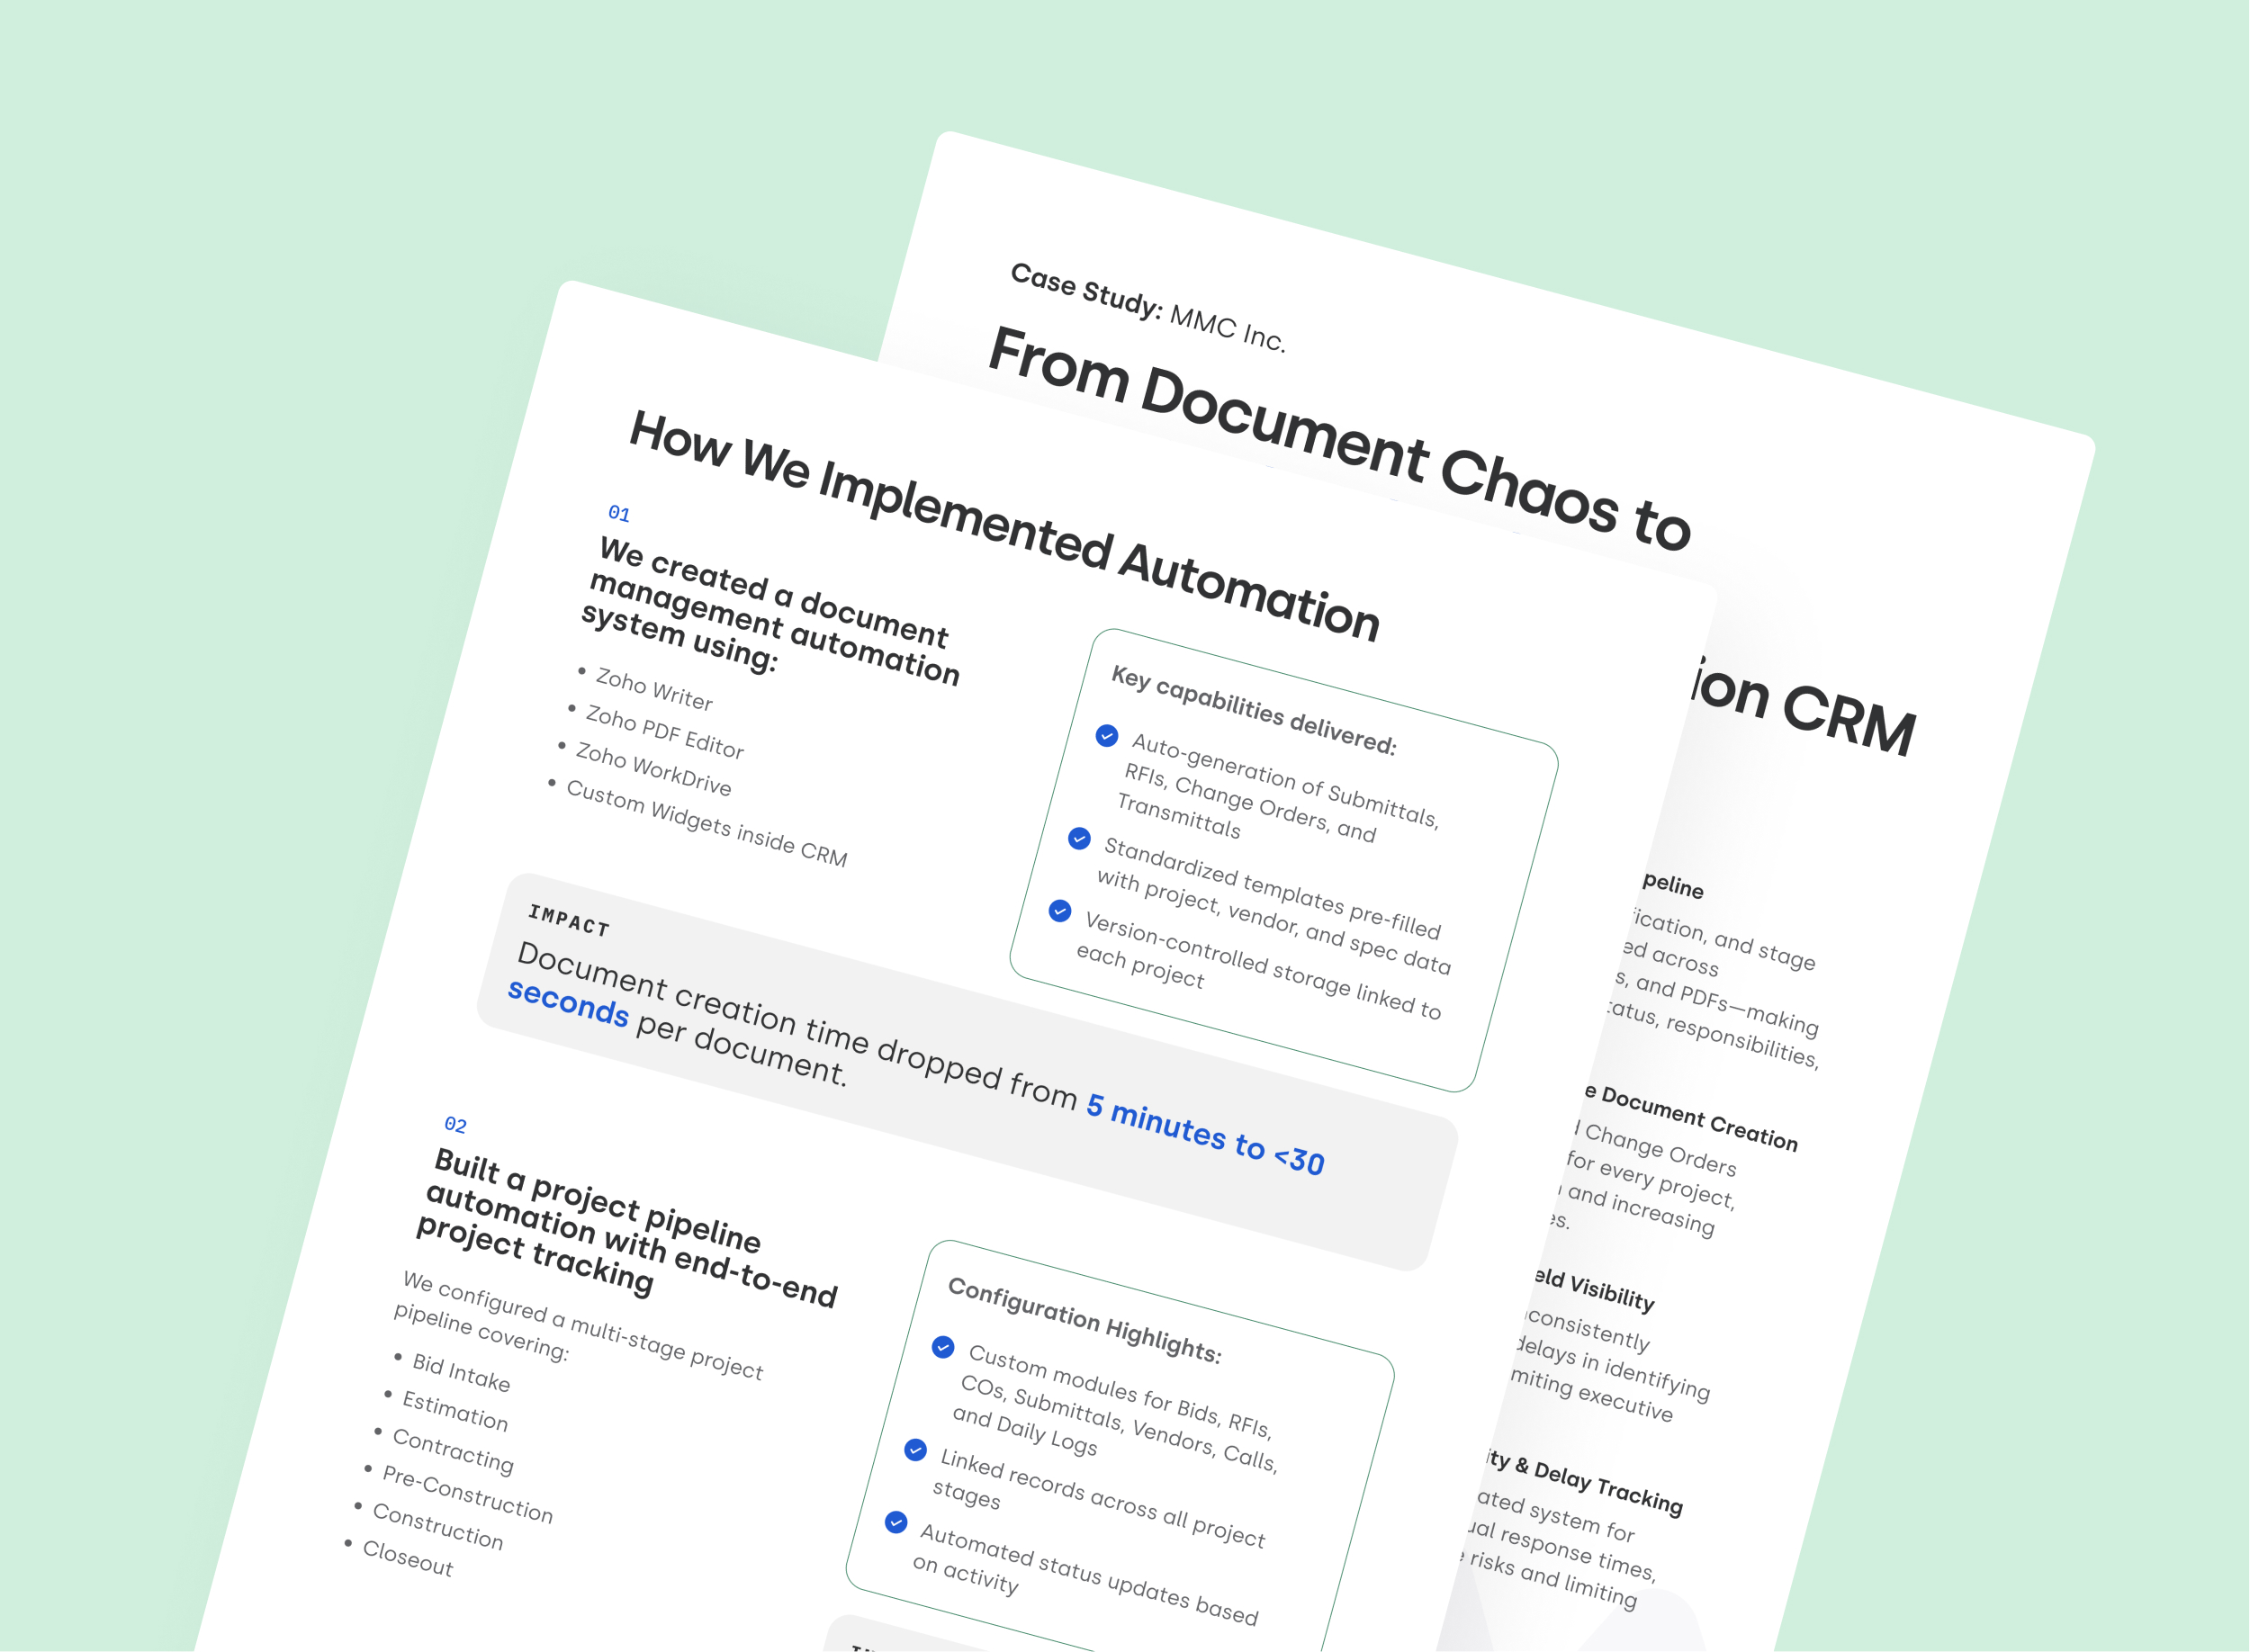Click checkmark icon beside Auto-generation of Submittals

coord(1106,736)
